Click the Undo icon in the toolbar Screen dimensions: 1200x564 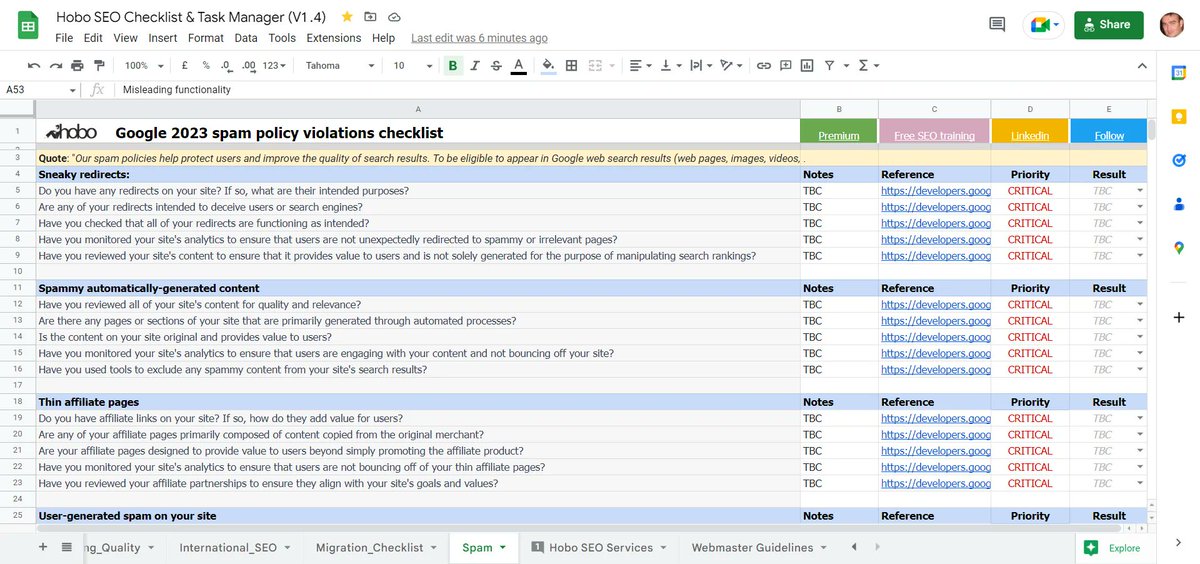[x=34, y=66]
